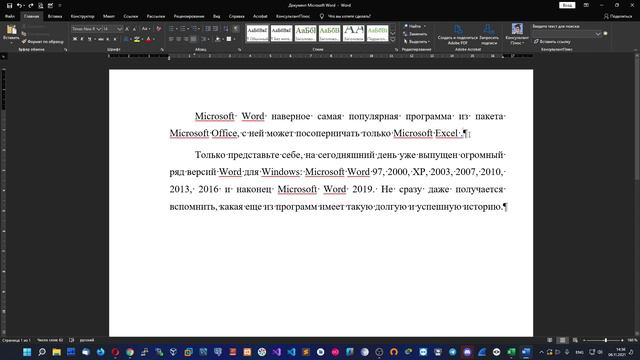Viewport: 640px width, 360px height.
Task: Open the Paragraph dialog launcher
Action: (x=239, y=50)
